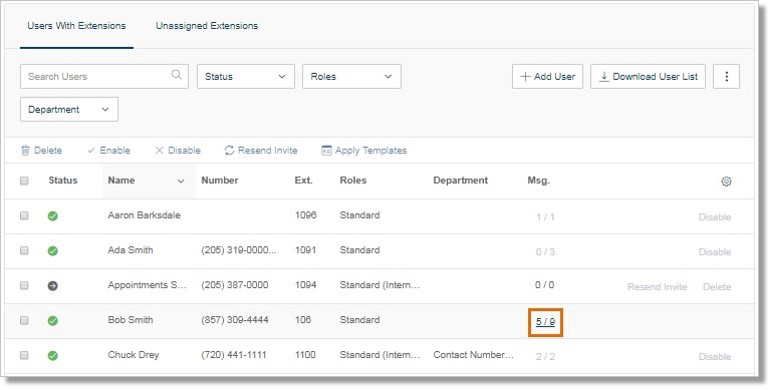Click the Disable X toolbar action
This screenshot has height=389, width=771.
178,150
